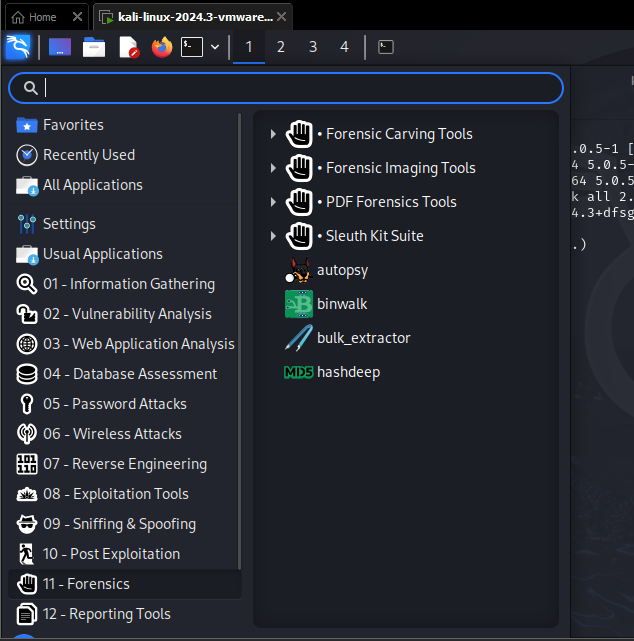Click the Settings sliders icon
Viewport: 634px width, 641px height.
tap(27, 224)
